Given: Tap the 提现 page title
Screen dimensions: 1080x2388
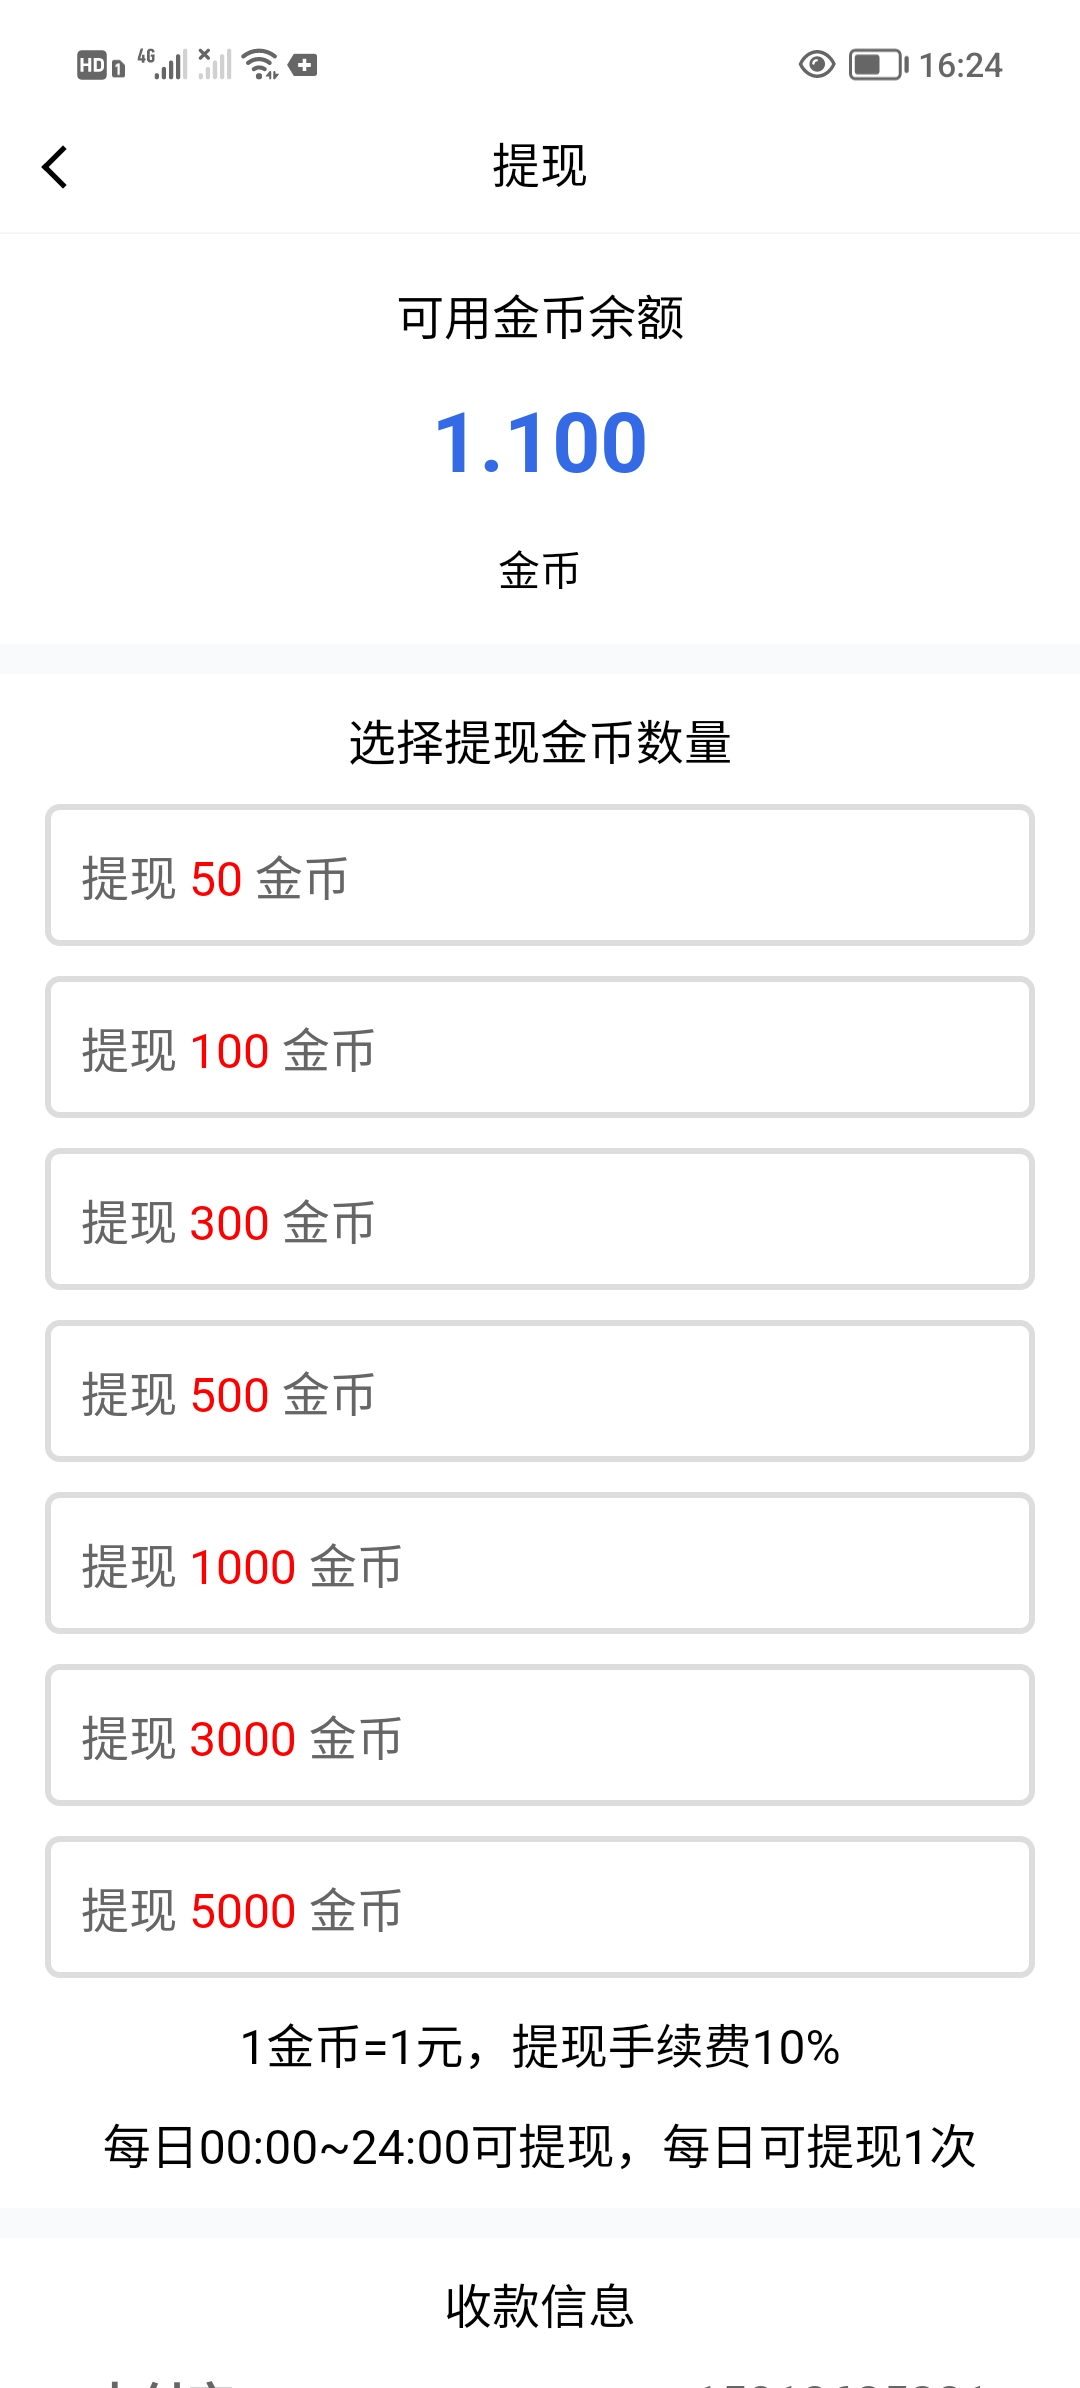Looking at the screenshot, I should click(540, 166).
